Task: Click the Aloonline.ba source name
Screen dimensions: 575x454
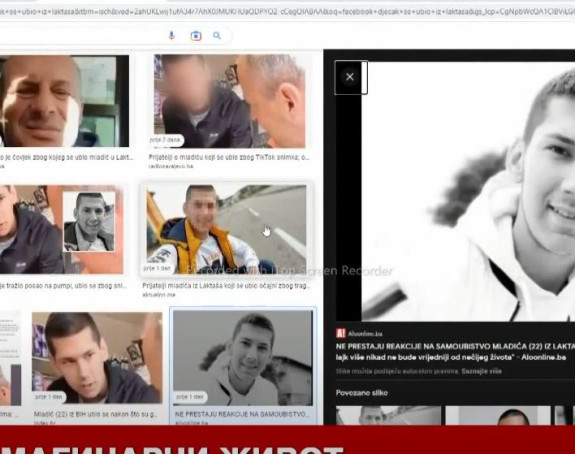Action: tap(365, 334)
